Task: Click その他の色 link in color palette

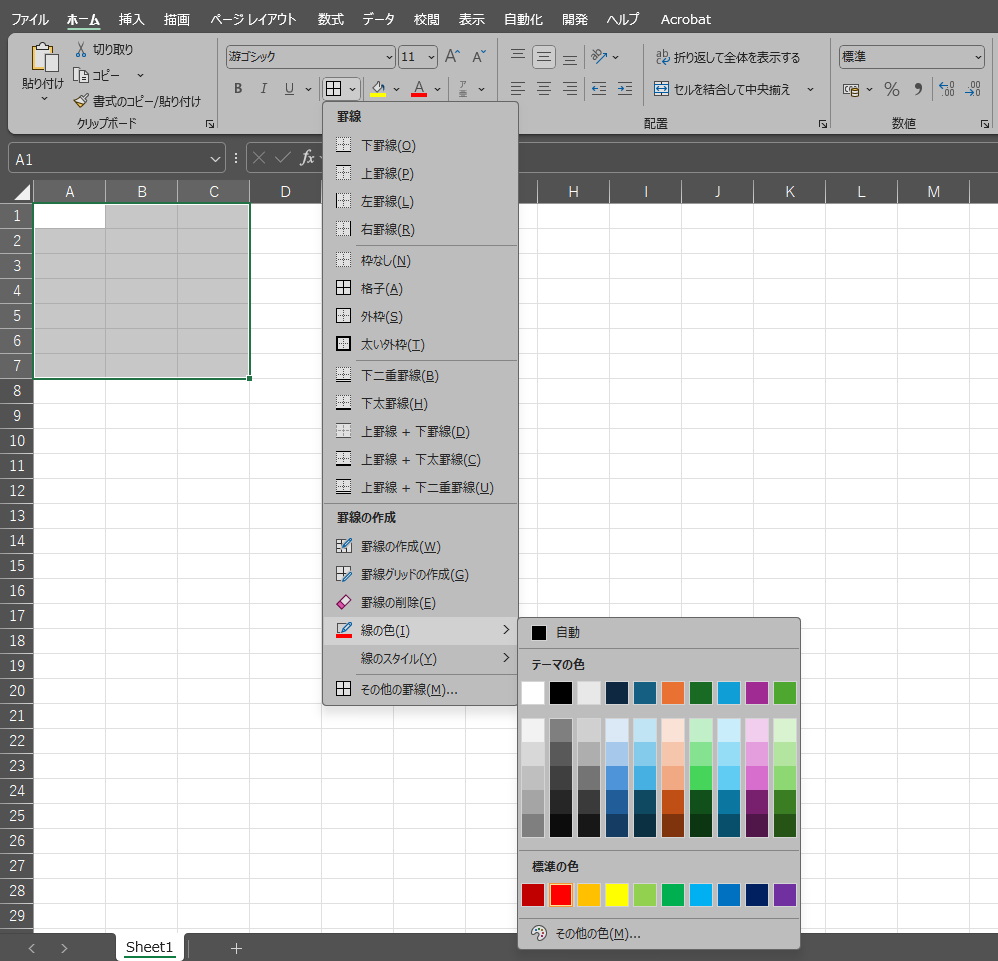Action: (x=597, y=933)
